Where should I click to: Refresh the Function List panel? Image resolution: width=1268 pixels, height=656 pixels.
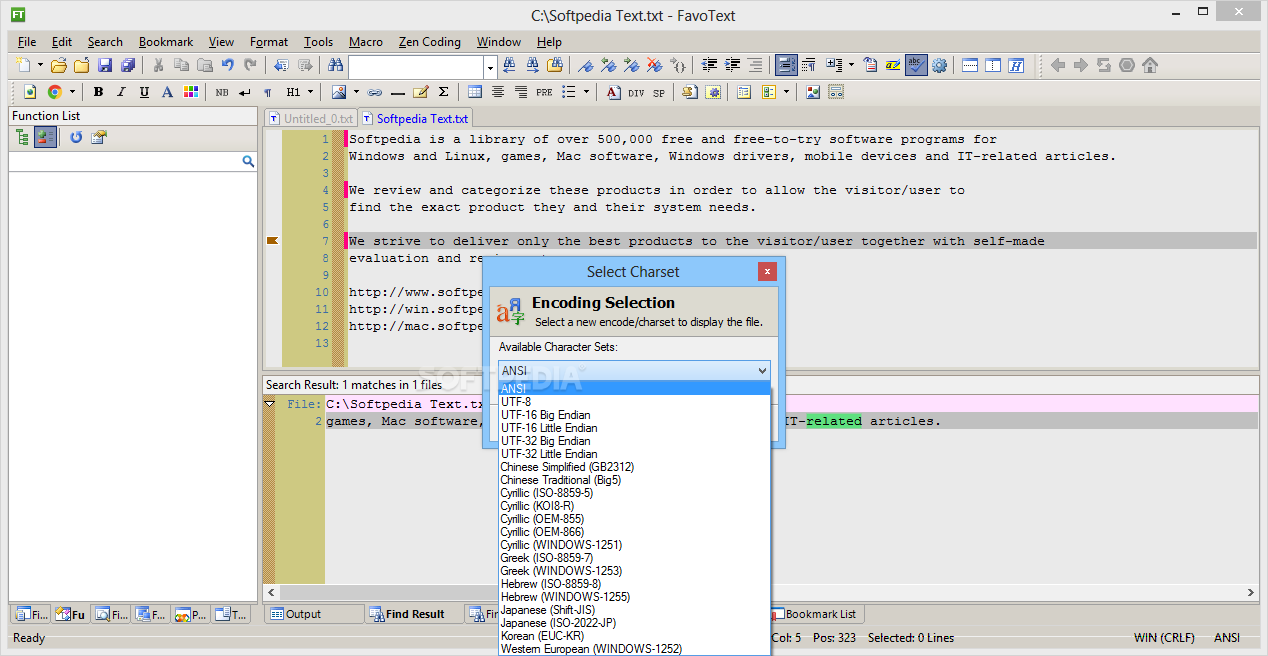pos(76,138)
